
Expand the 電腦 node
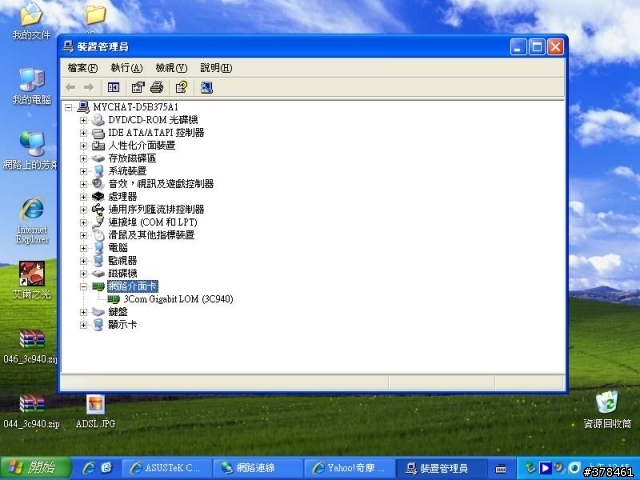point(84,248)
